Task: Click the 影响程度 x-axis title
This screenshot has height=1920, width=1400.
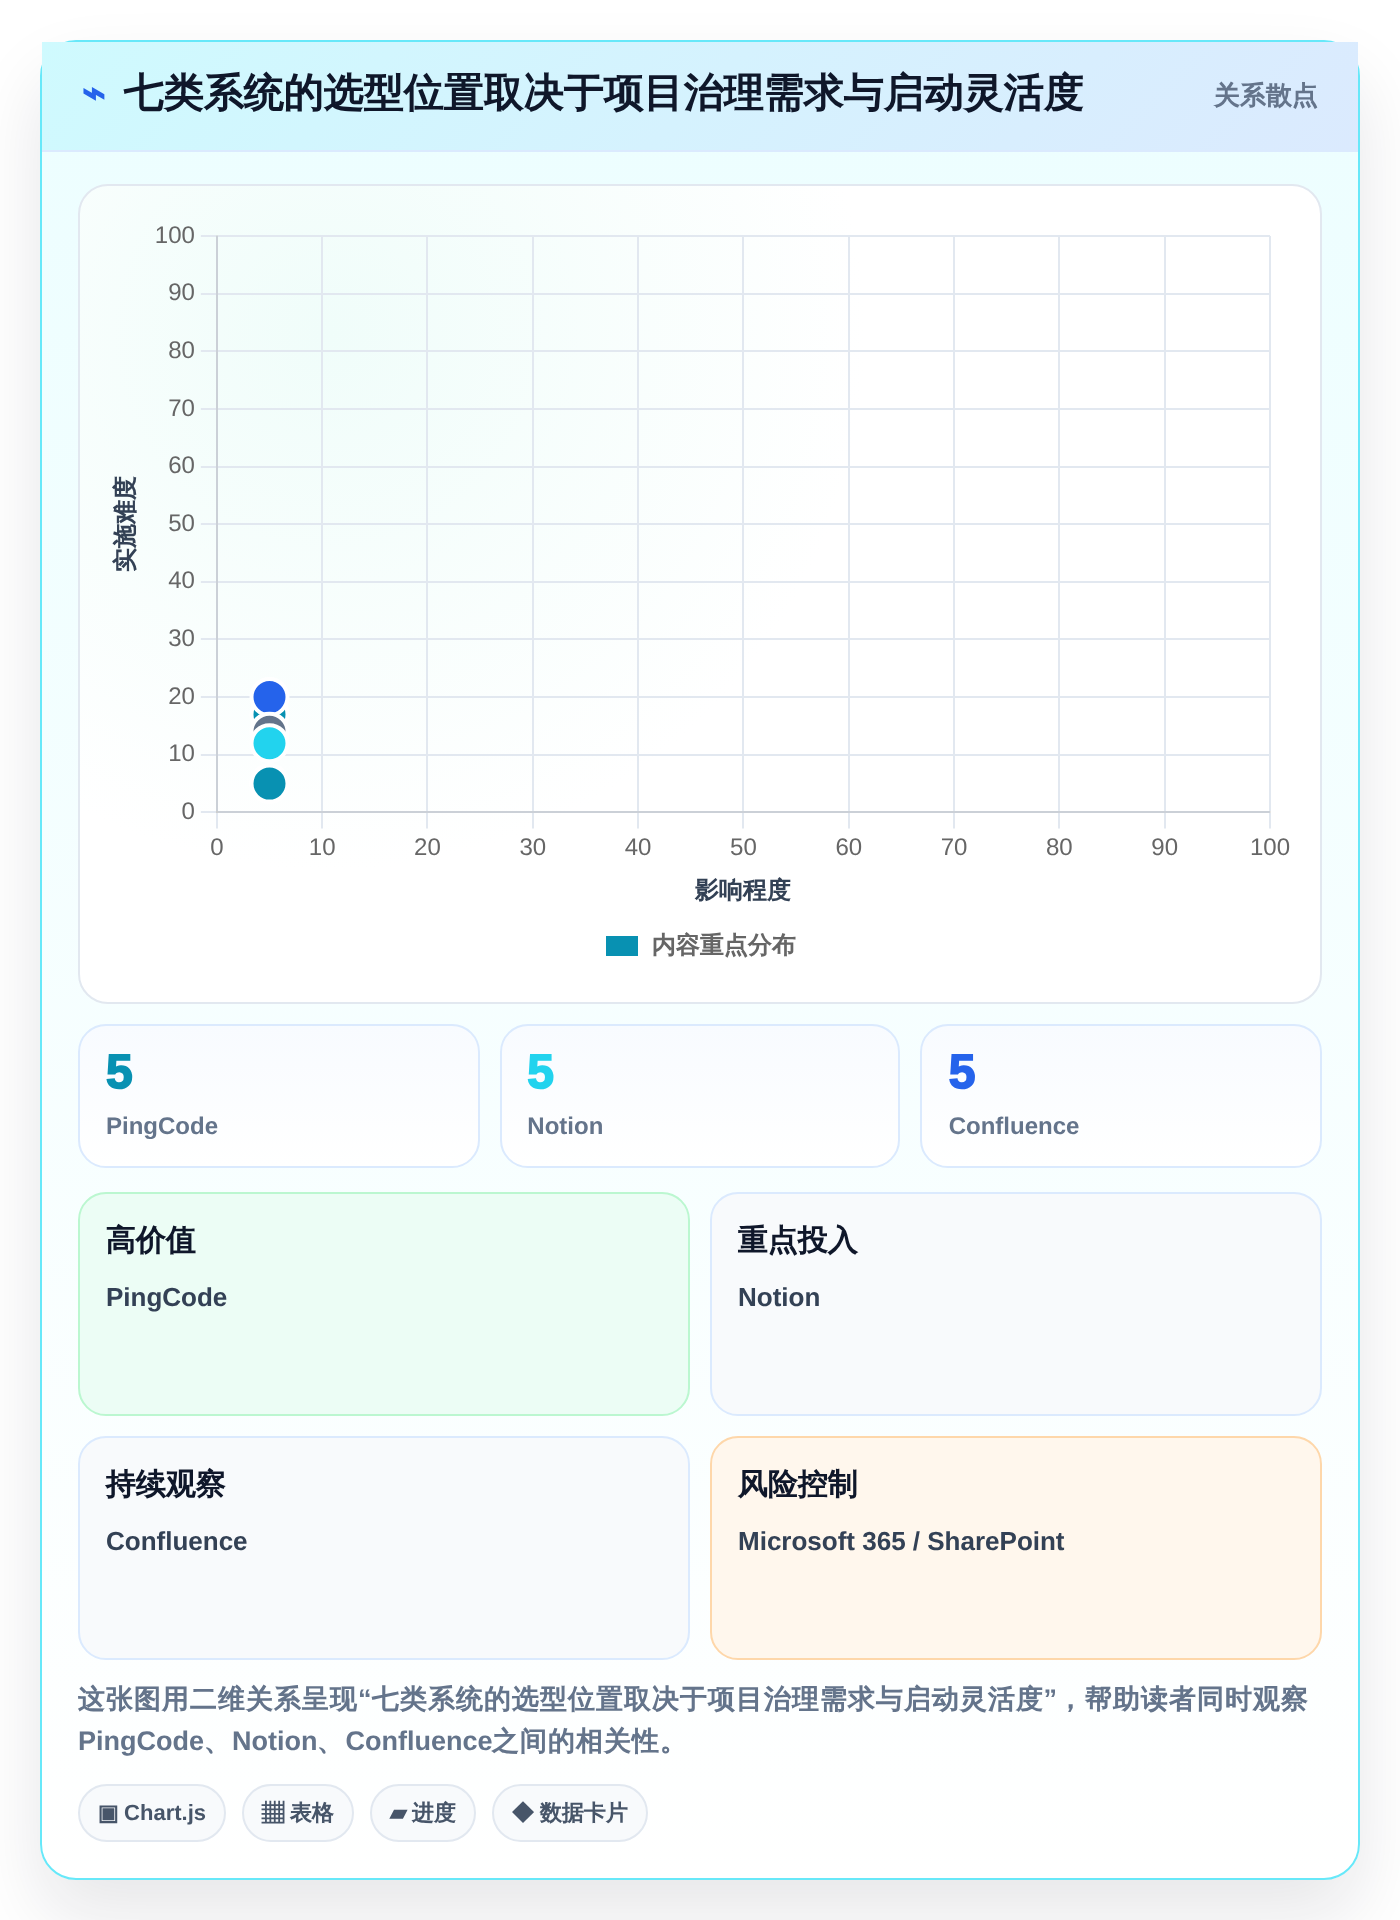Action: pos(743,890)
